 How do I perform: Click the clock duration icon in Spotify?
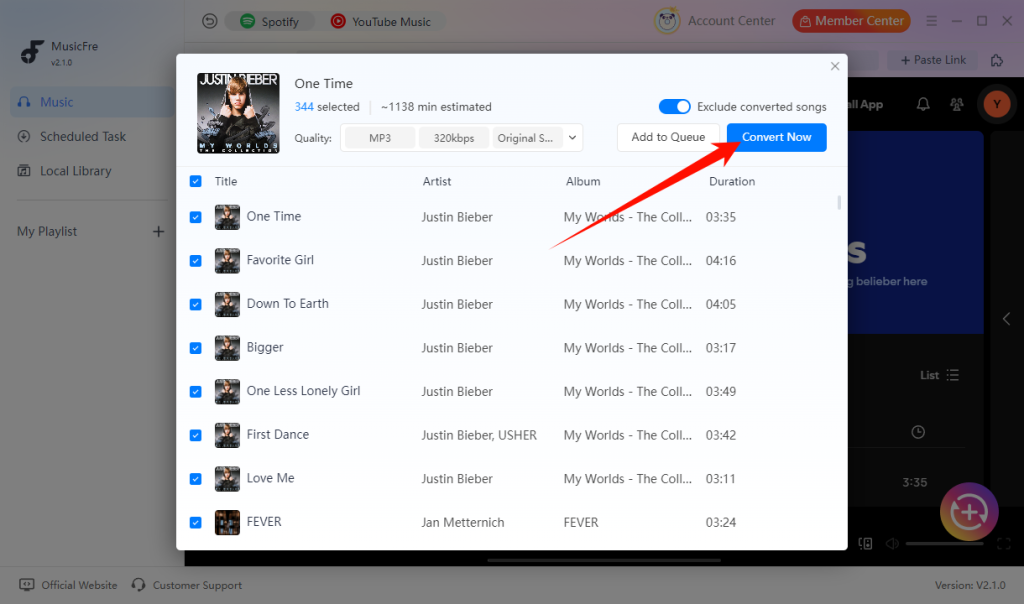click(x=918, y=432)
